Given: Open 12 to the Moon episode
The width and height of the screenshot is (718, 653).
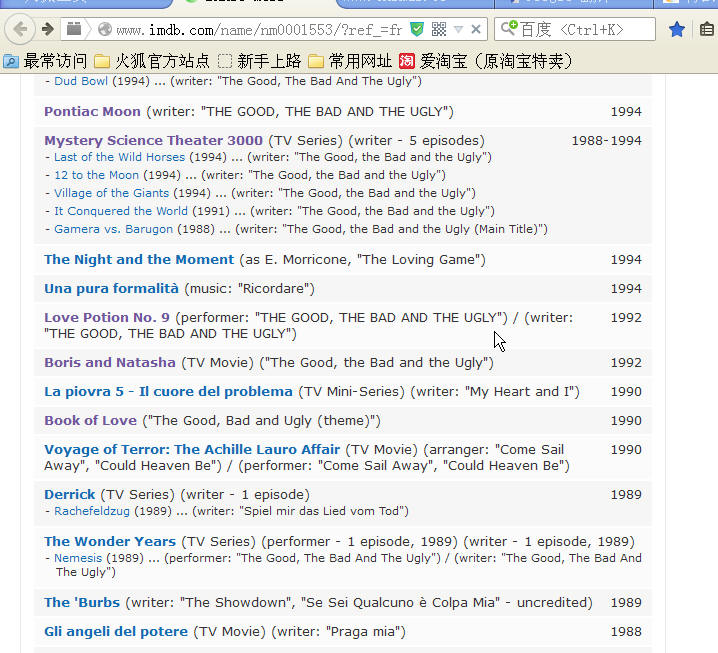Looking at the screenshot, I should (96, 175).
